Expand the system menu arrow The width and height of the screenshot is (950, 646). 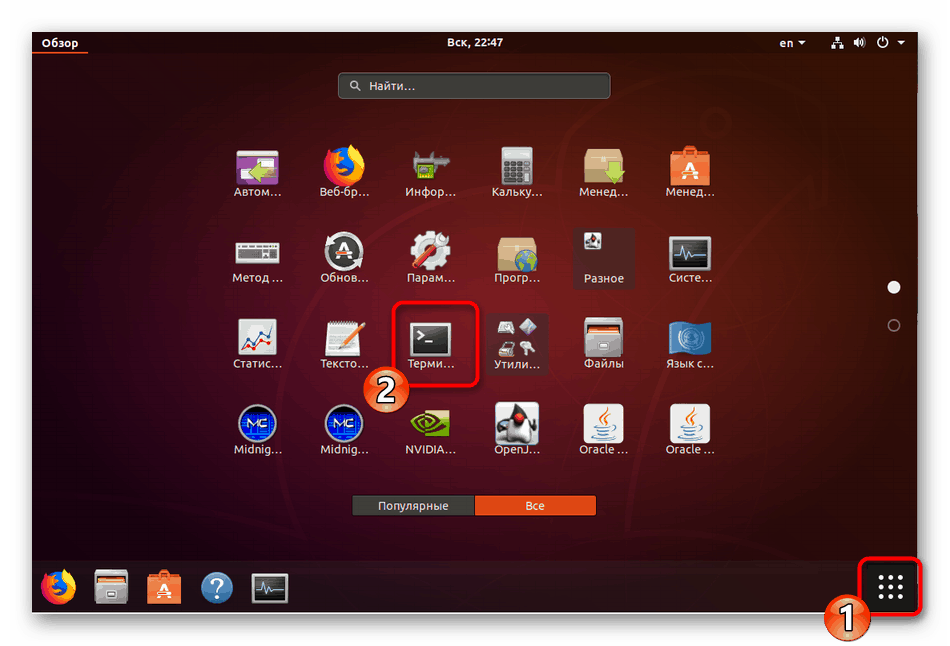pos(901,42)
